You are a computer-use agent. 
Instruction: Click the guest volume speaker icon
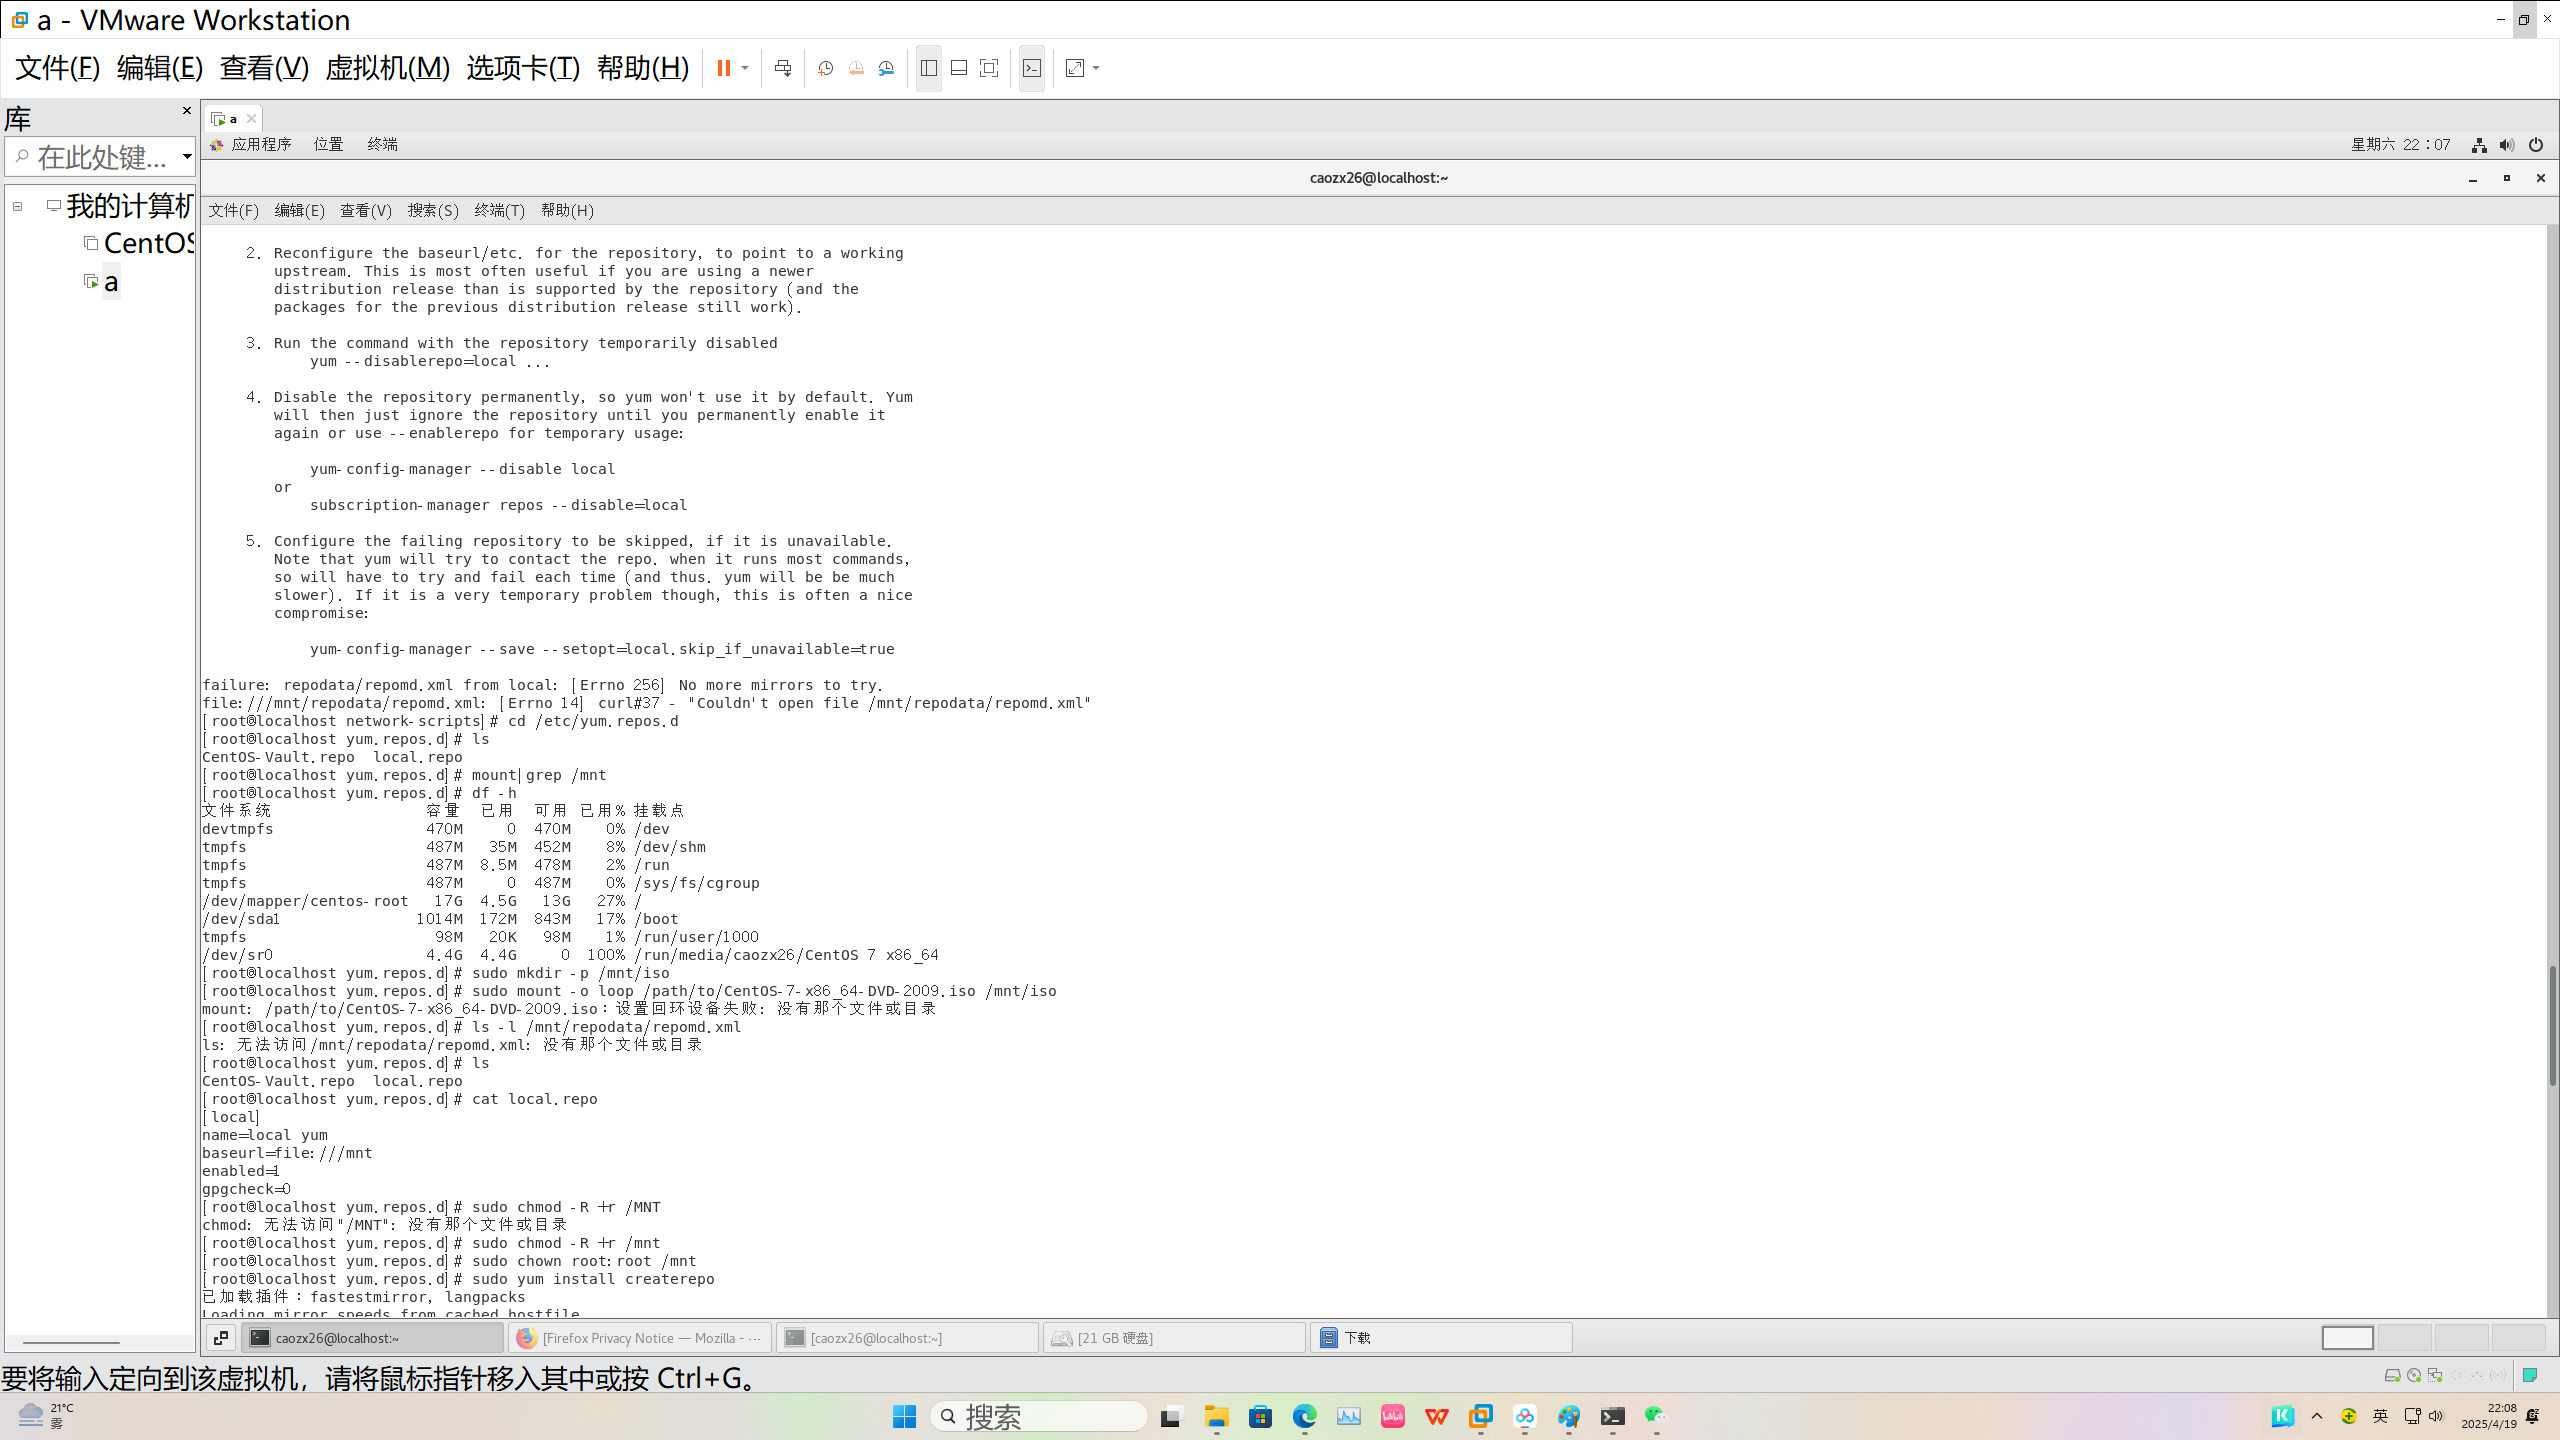(x=2506, y=145)
